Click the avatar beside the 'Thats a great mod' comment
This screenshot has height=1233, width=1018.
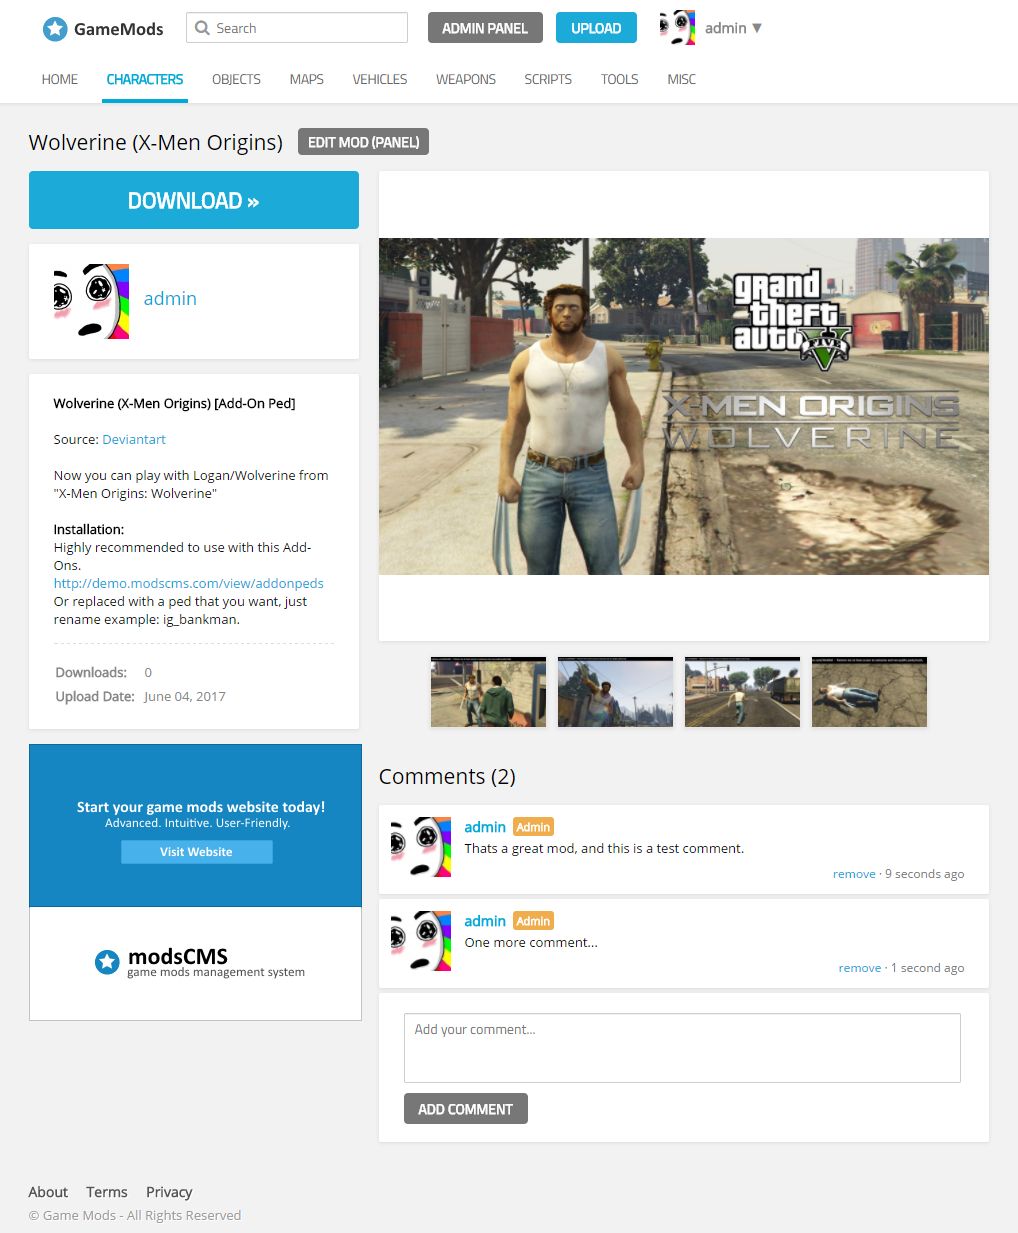[421, 847]
